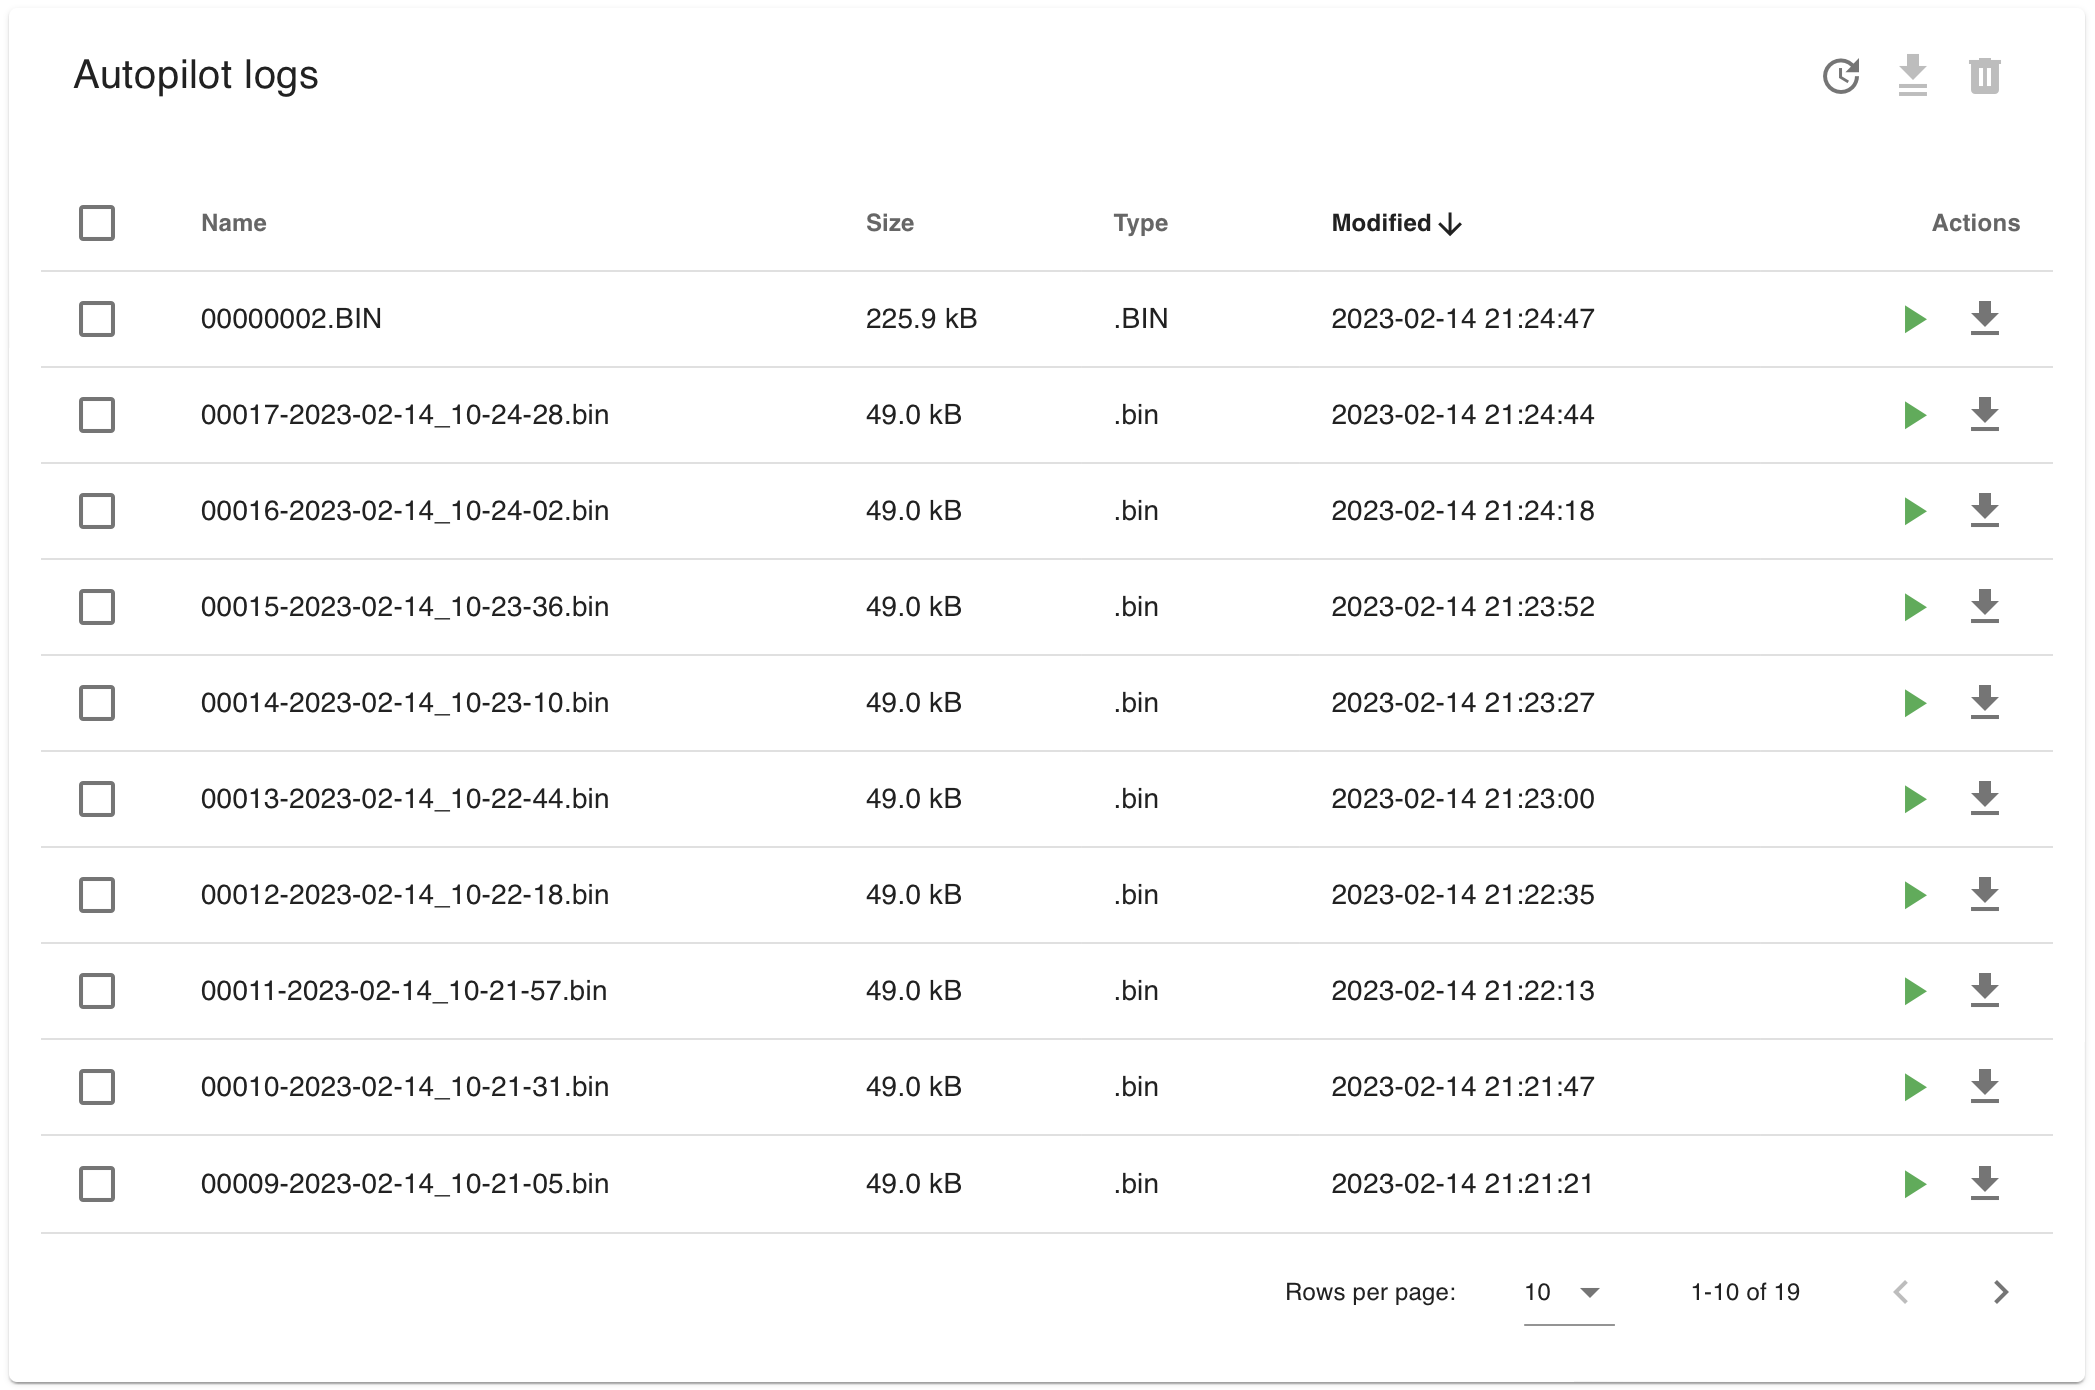Go to next page of logs
The height and width of the screenshot is (1390, 2095).
[2000, 1292]
